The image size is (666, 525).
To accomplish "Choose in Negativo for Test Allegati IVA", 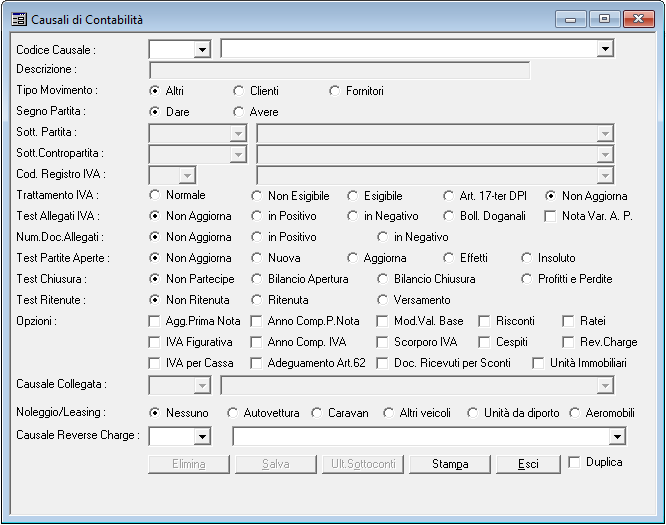I will point(353,216).
